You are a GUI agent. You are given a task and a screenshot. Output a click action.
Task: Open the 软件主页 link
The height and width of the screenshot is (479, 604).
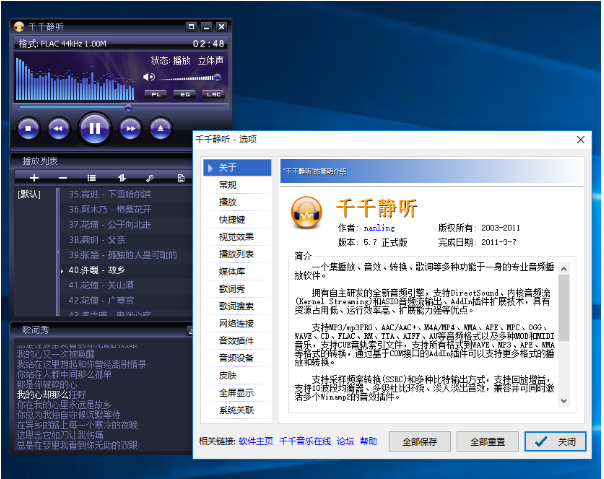pos(256,441)
